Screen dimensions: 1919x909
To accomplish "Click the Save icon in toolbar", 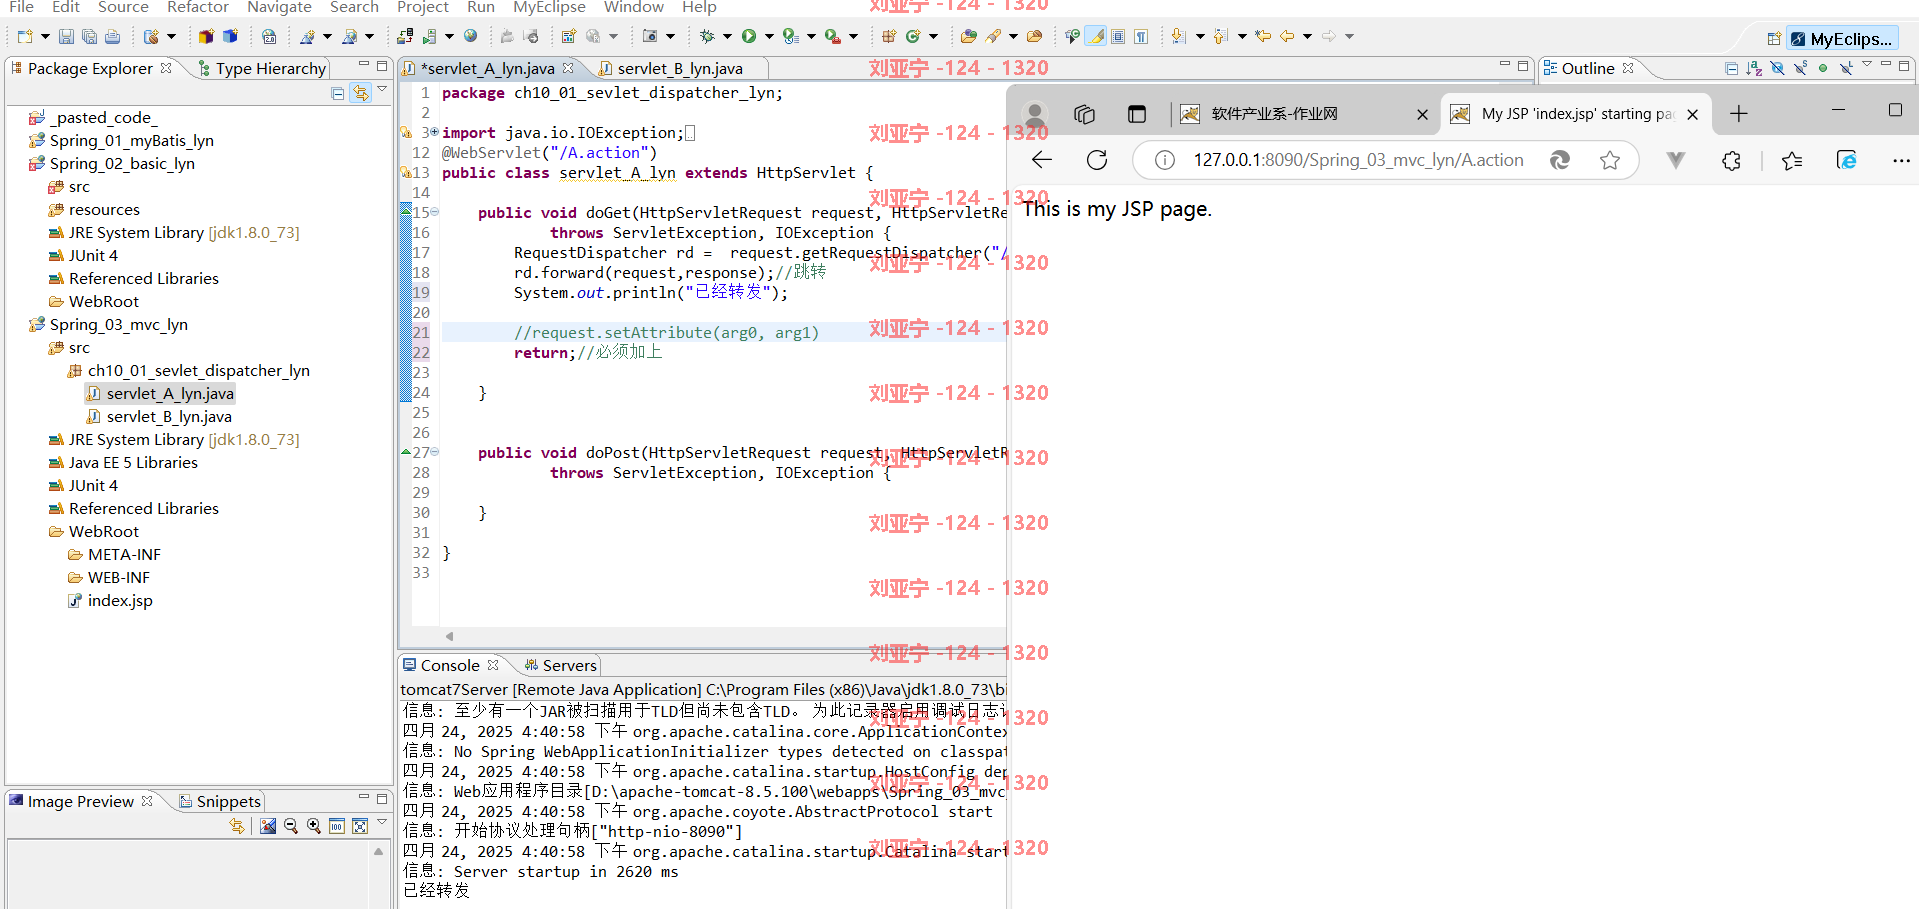I will click(x=66, y=37).
